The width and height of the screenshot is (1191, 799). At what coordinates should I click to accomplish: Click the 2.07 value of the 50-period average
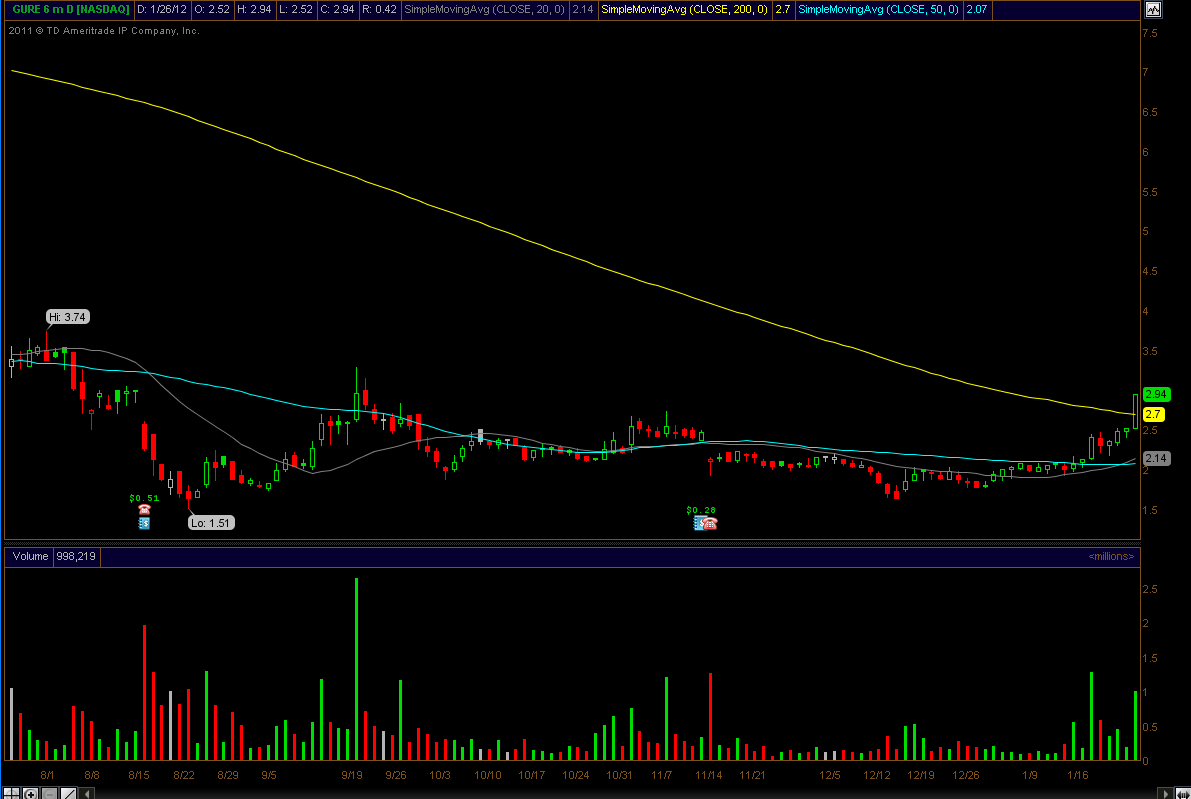[977, 9]
